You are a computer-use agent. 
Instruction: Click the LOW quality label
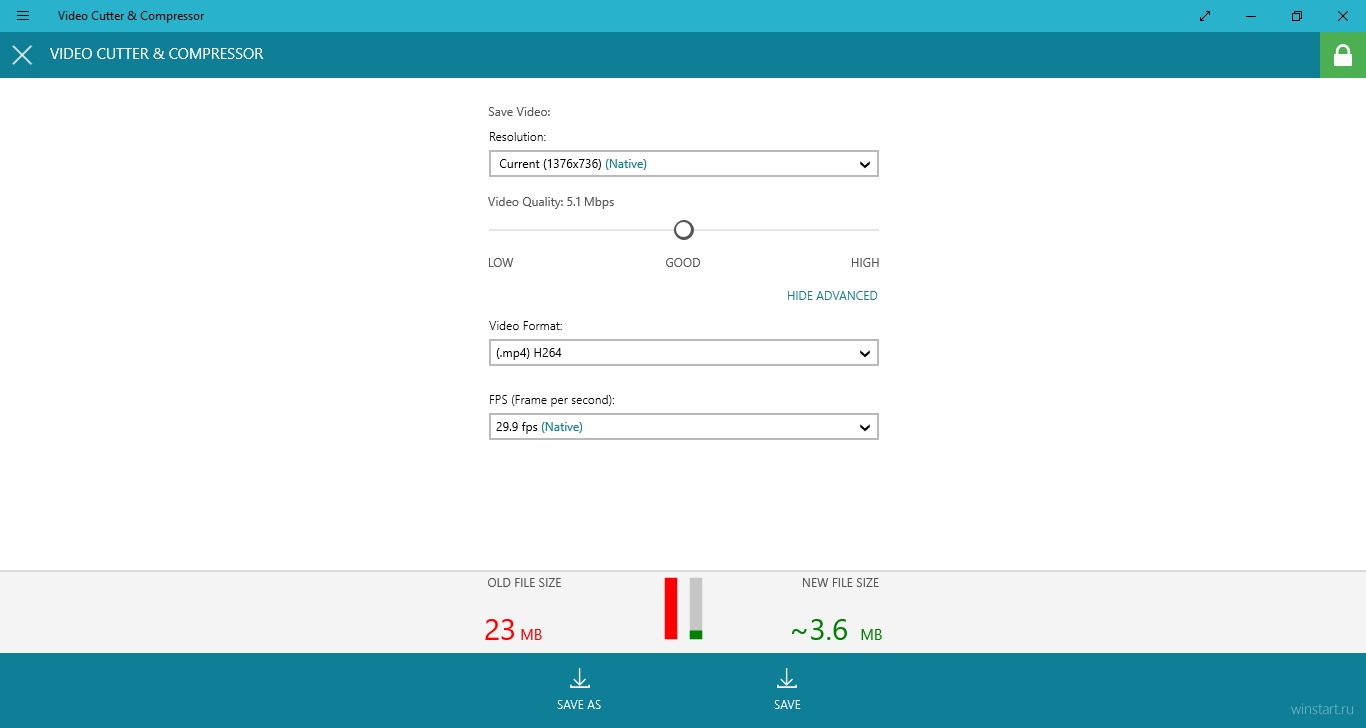tap(500, 263)
